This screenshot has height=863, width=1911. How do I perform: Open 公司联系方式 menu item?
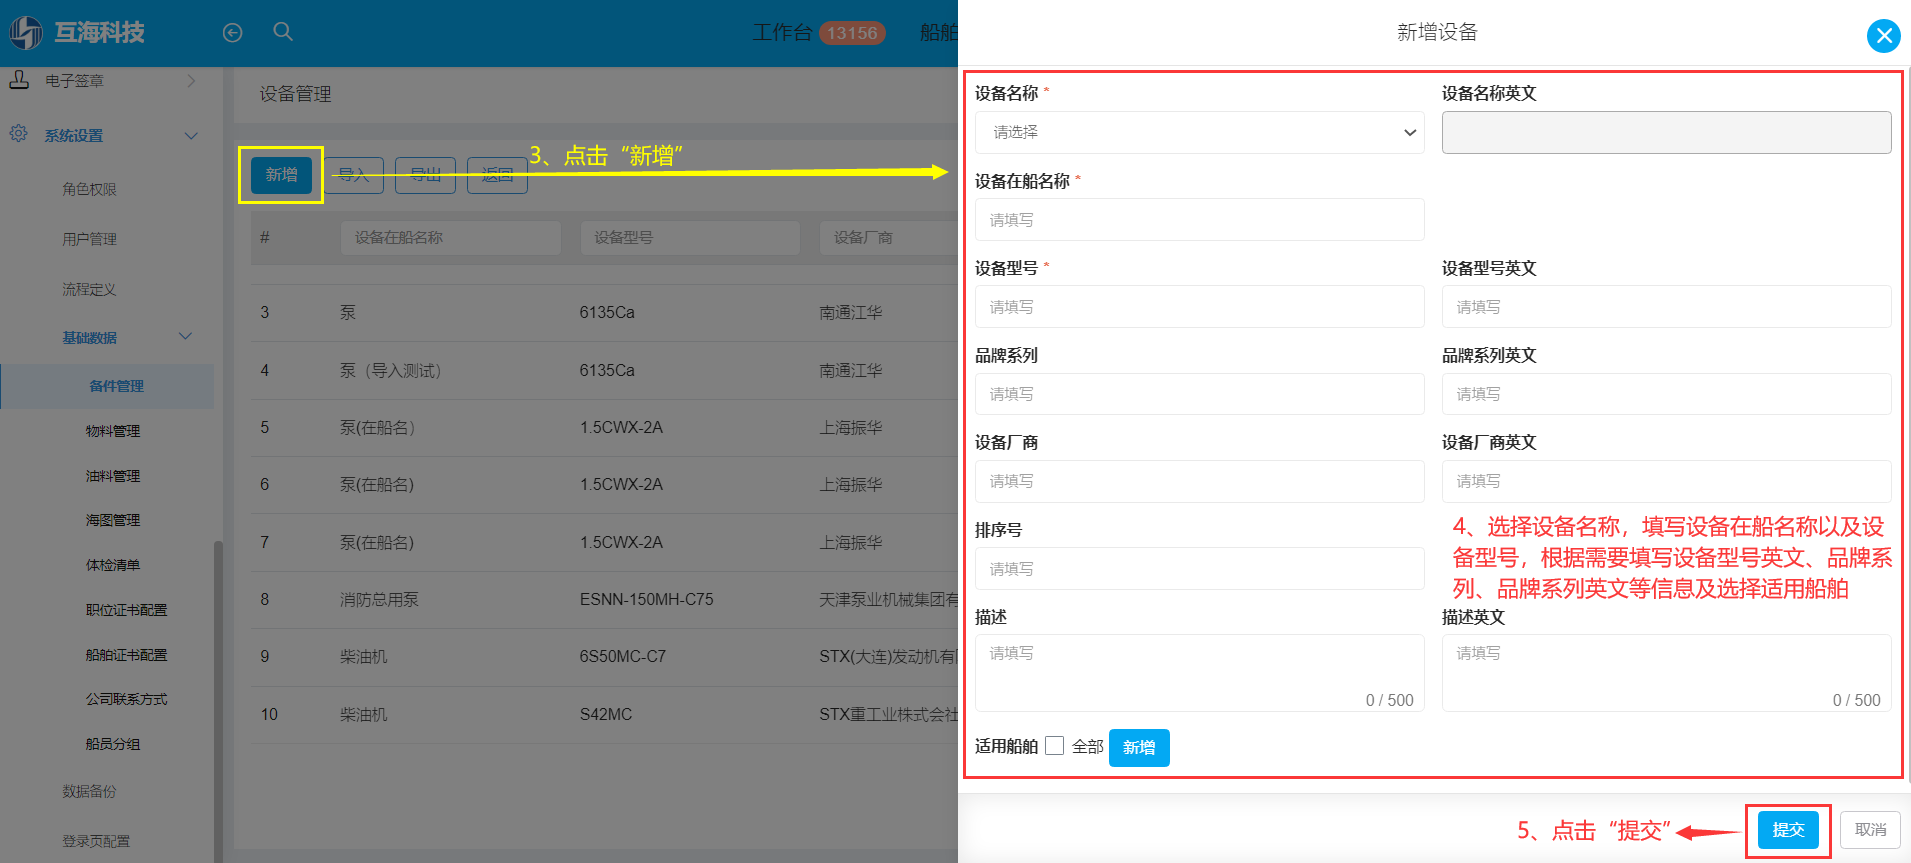(126, 699)
